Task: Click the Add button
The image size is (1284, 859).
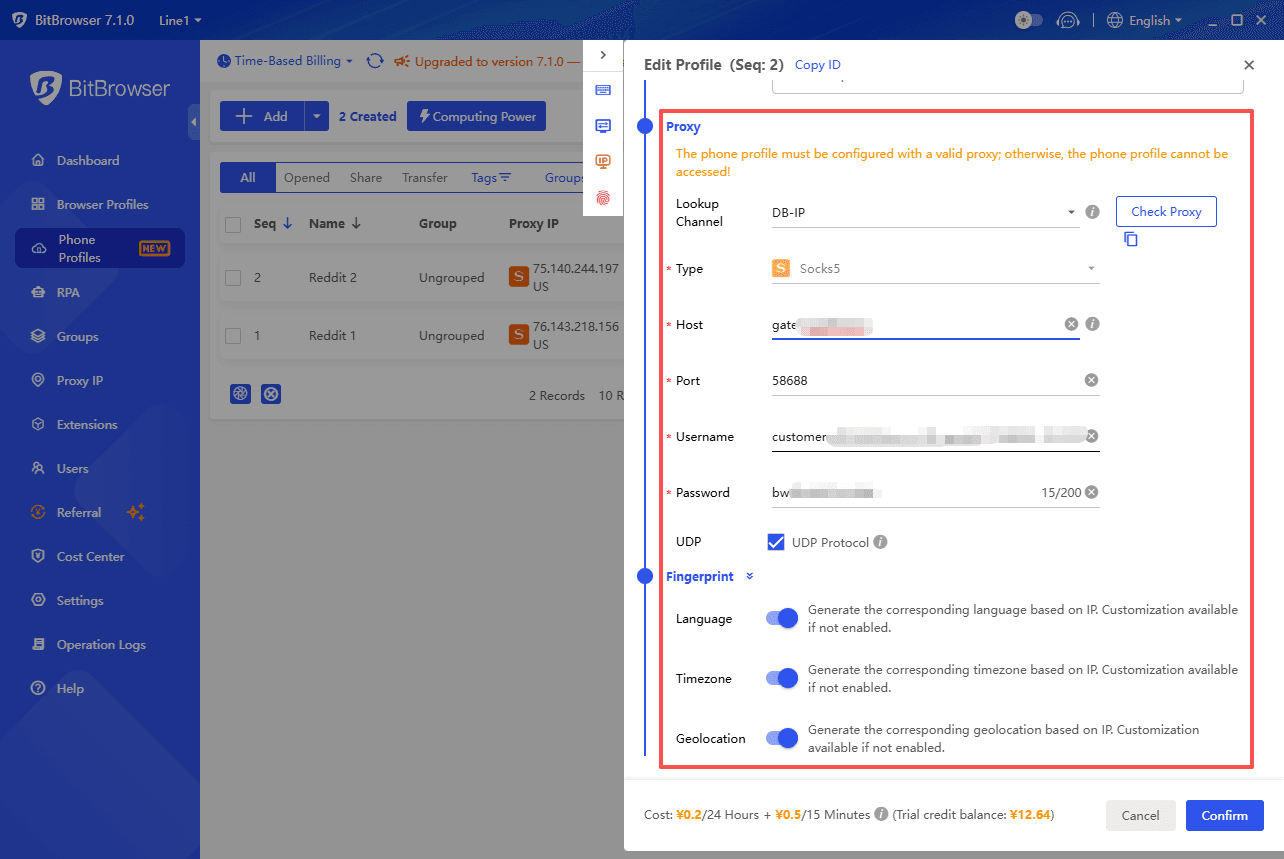Action: tap(262, 116)
